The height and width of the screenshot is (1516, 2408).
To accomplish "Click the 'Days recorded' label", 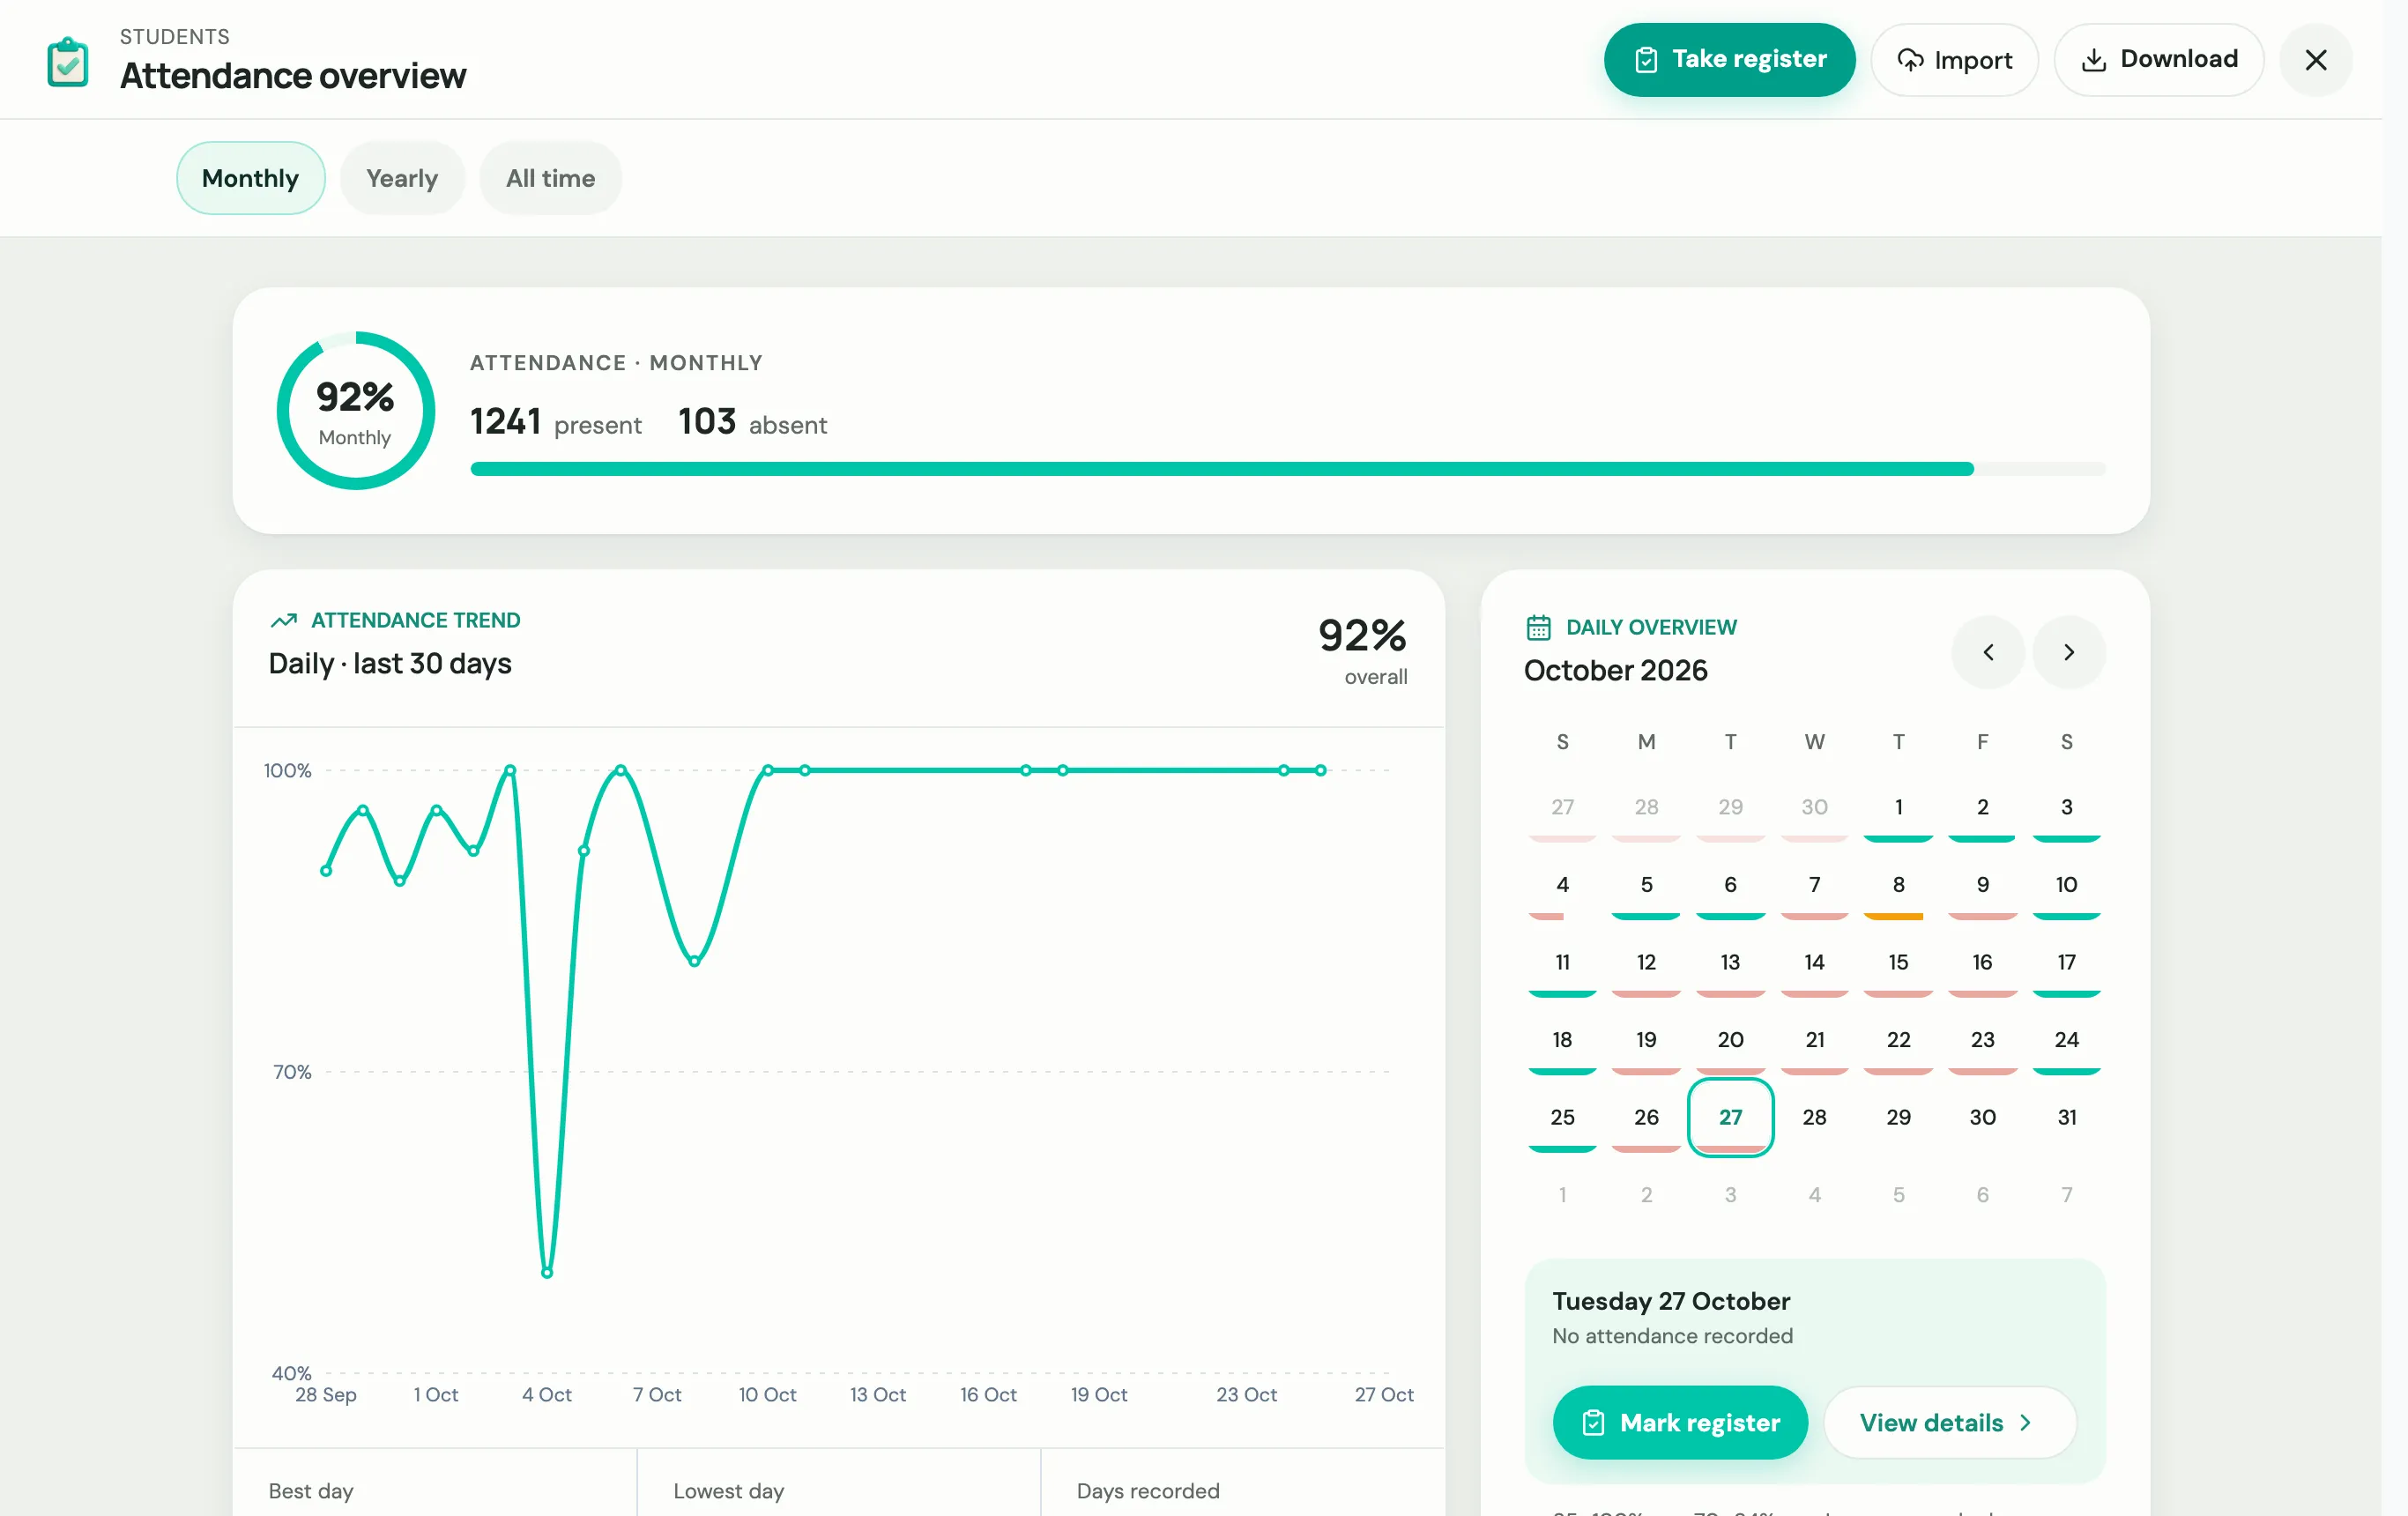I will [1148, 1491].
